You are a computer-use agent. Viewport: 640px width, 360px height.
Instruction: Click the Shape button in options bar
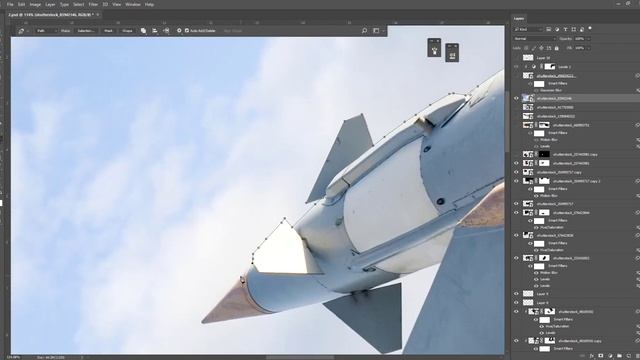127,31
